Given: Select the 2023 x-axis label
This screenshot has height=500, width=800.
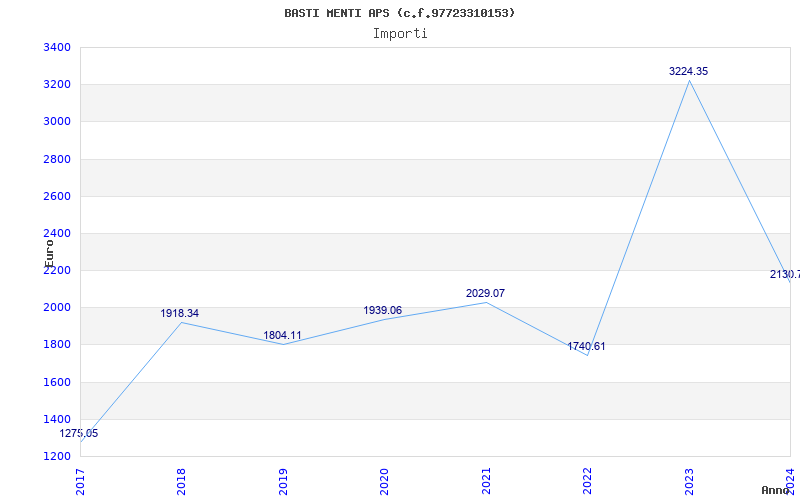Looking at the screenshot, I should click(x=689, y=480).
